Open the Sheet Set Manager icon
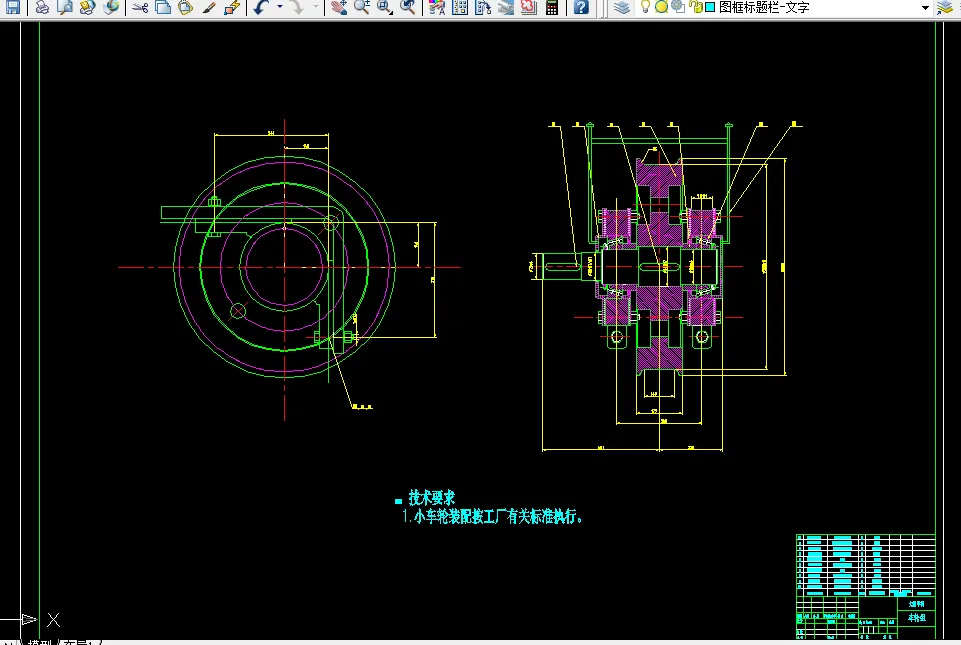Image resolution: width=961 pixels, height=645 pixels. coord(506,7)
